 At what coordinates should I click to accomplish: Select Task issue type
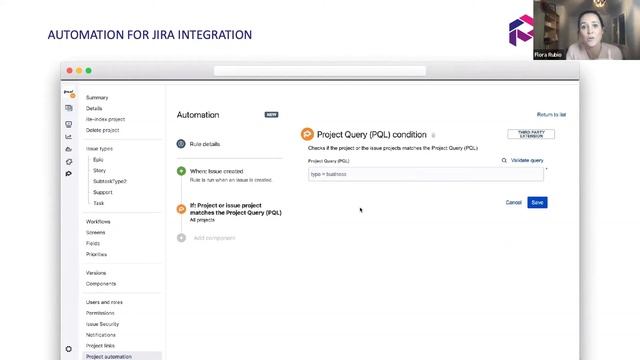(x=98, y=203)
